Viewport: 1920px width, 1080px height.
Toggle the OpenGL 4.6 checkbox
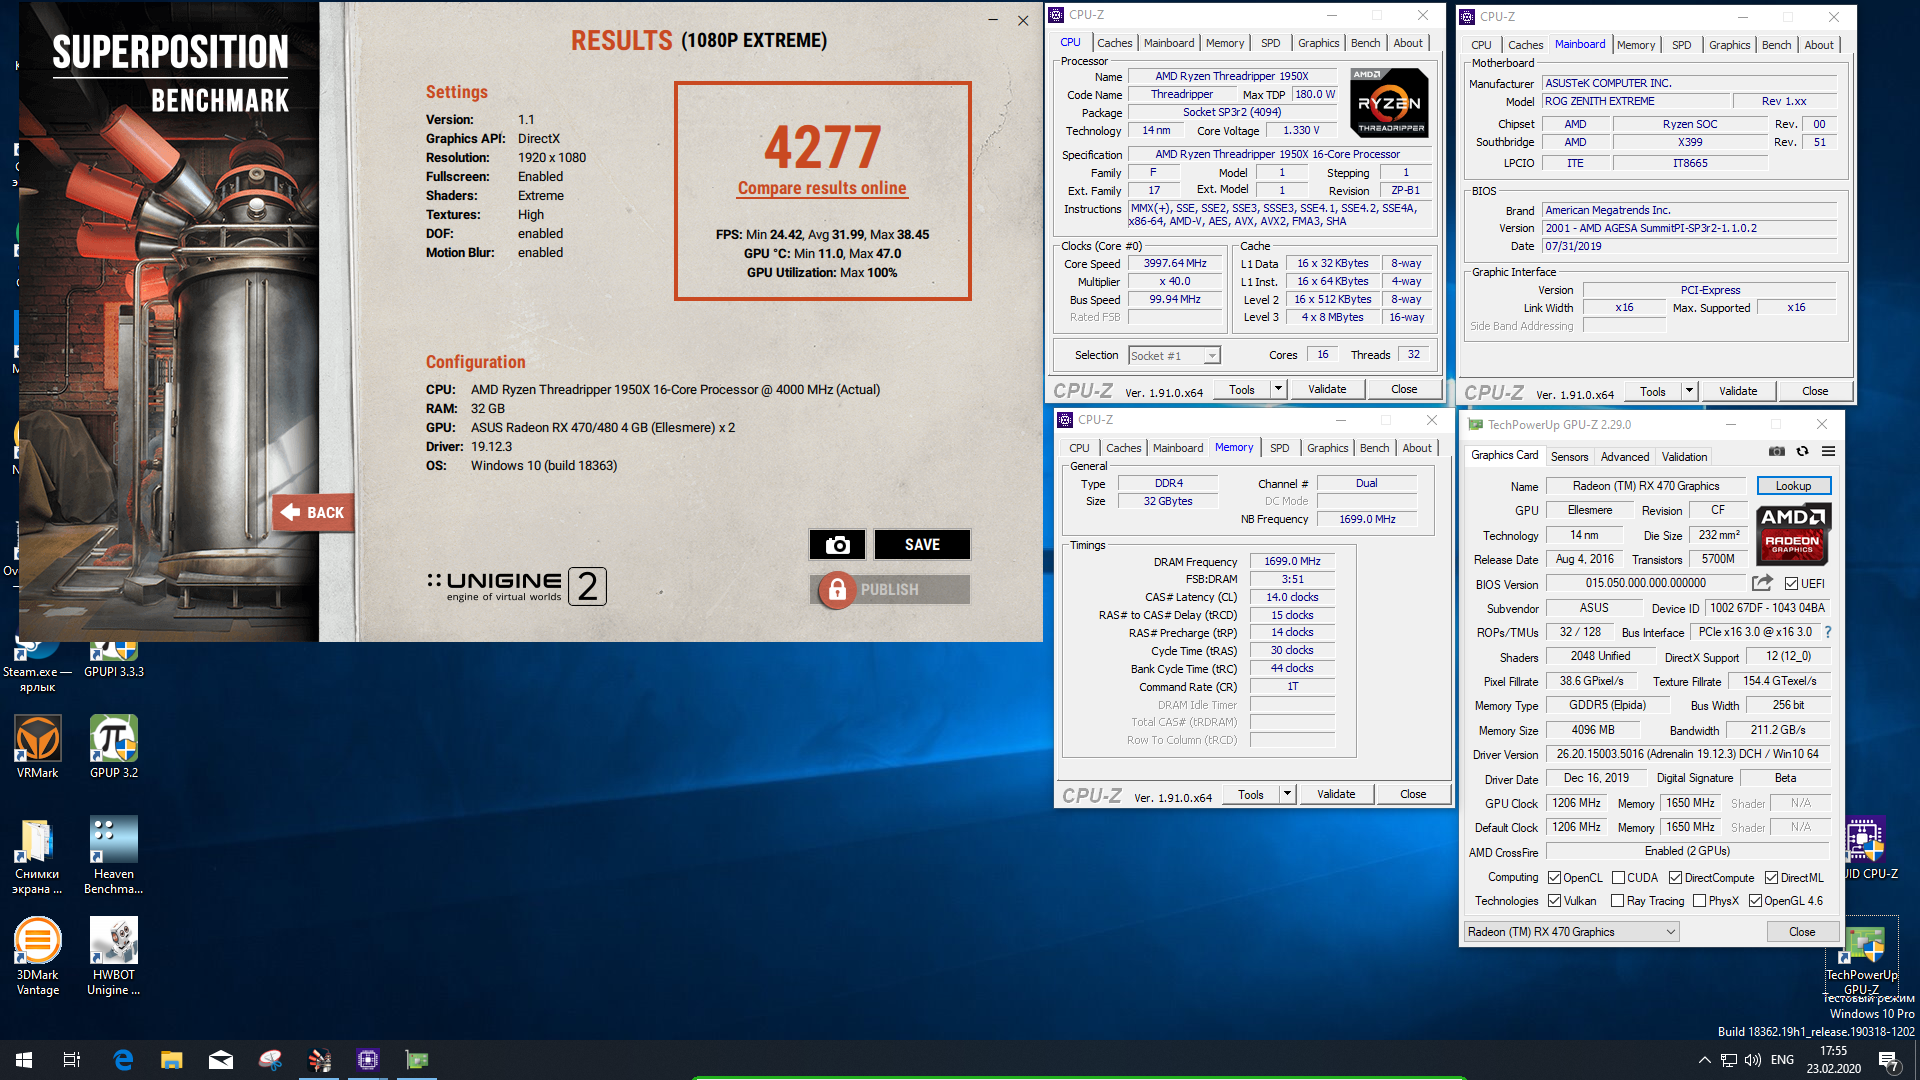pos(1755,901)
